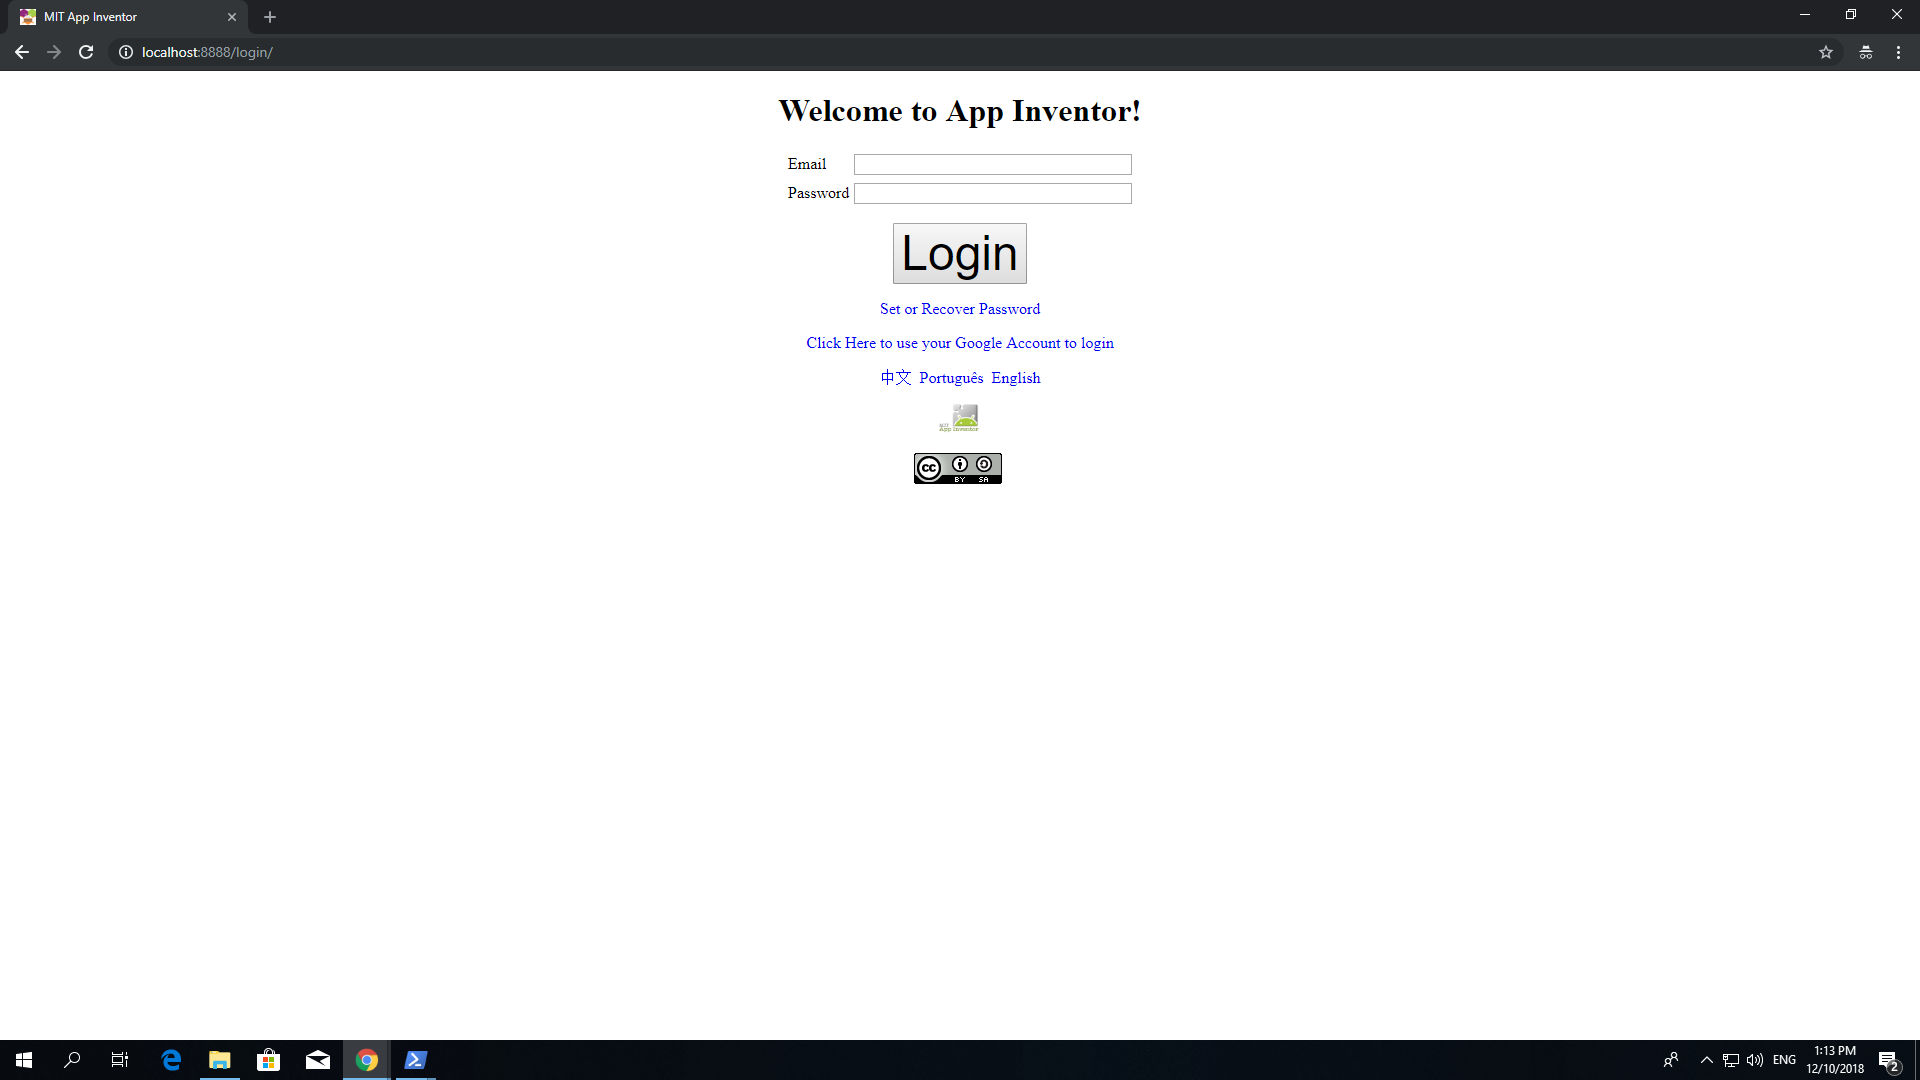1920x1080 pixels.
Task: Open Chrome's three-dot menu
Action: point(1898,52)
